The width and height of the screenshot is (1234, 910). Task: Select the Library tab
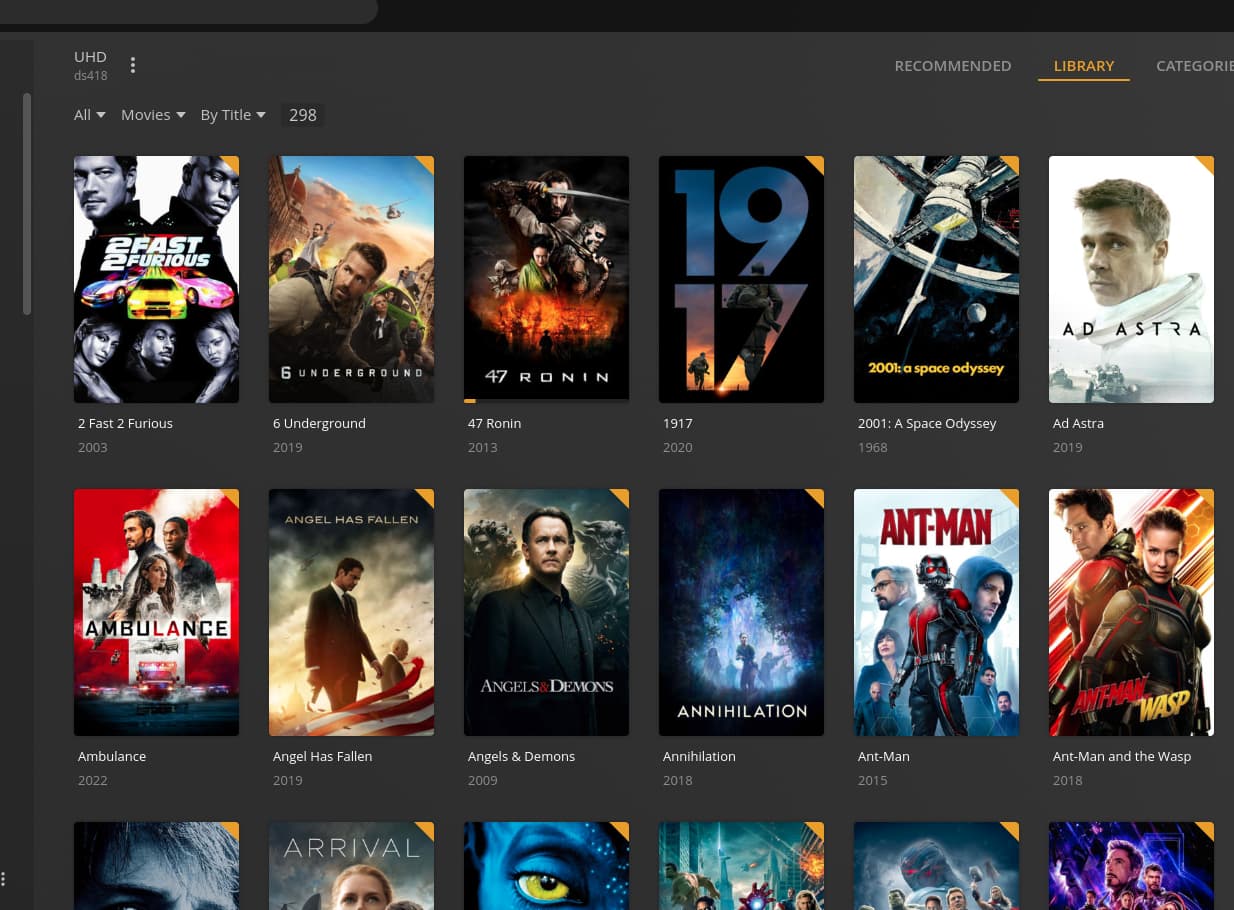1084,66
